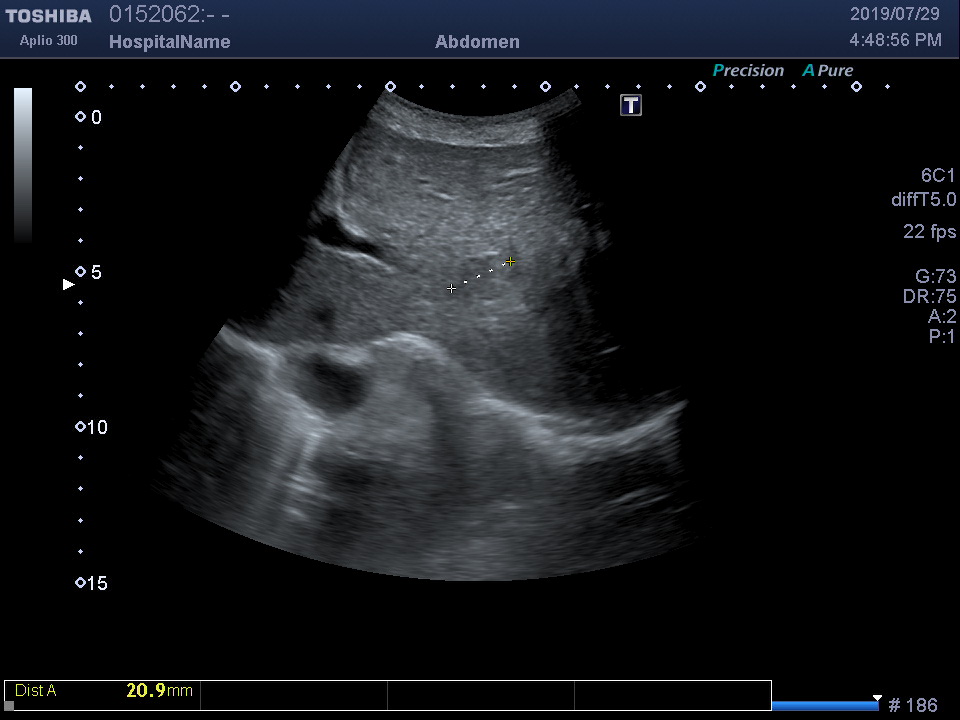Select the white caliper start cross

coord(452,288)
